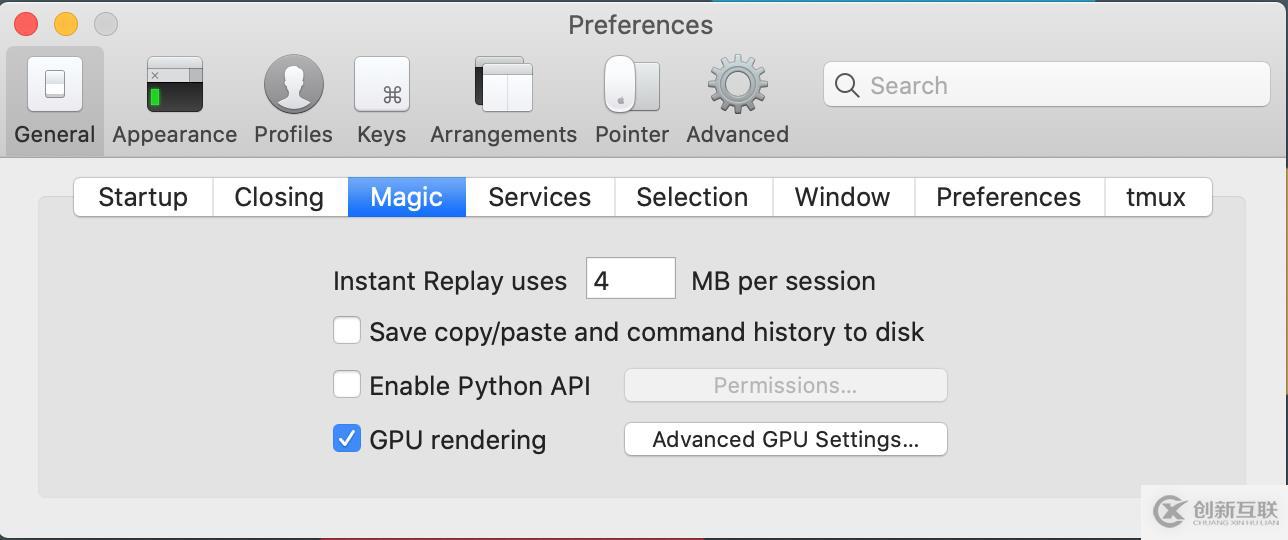Go to the Window tab

coord(842,197)
